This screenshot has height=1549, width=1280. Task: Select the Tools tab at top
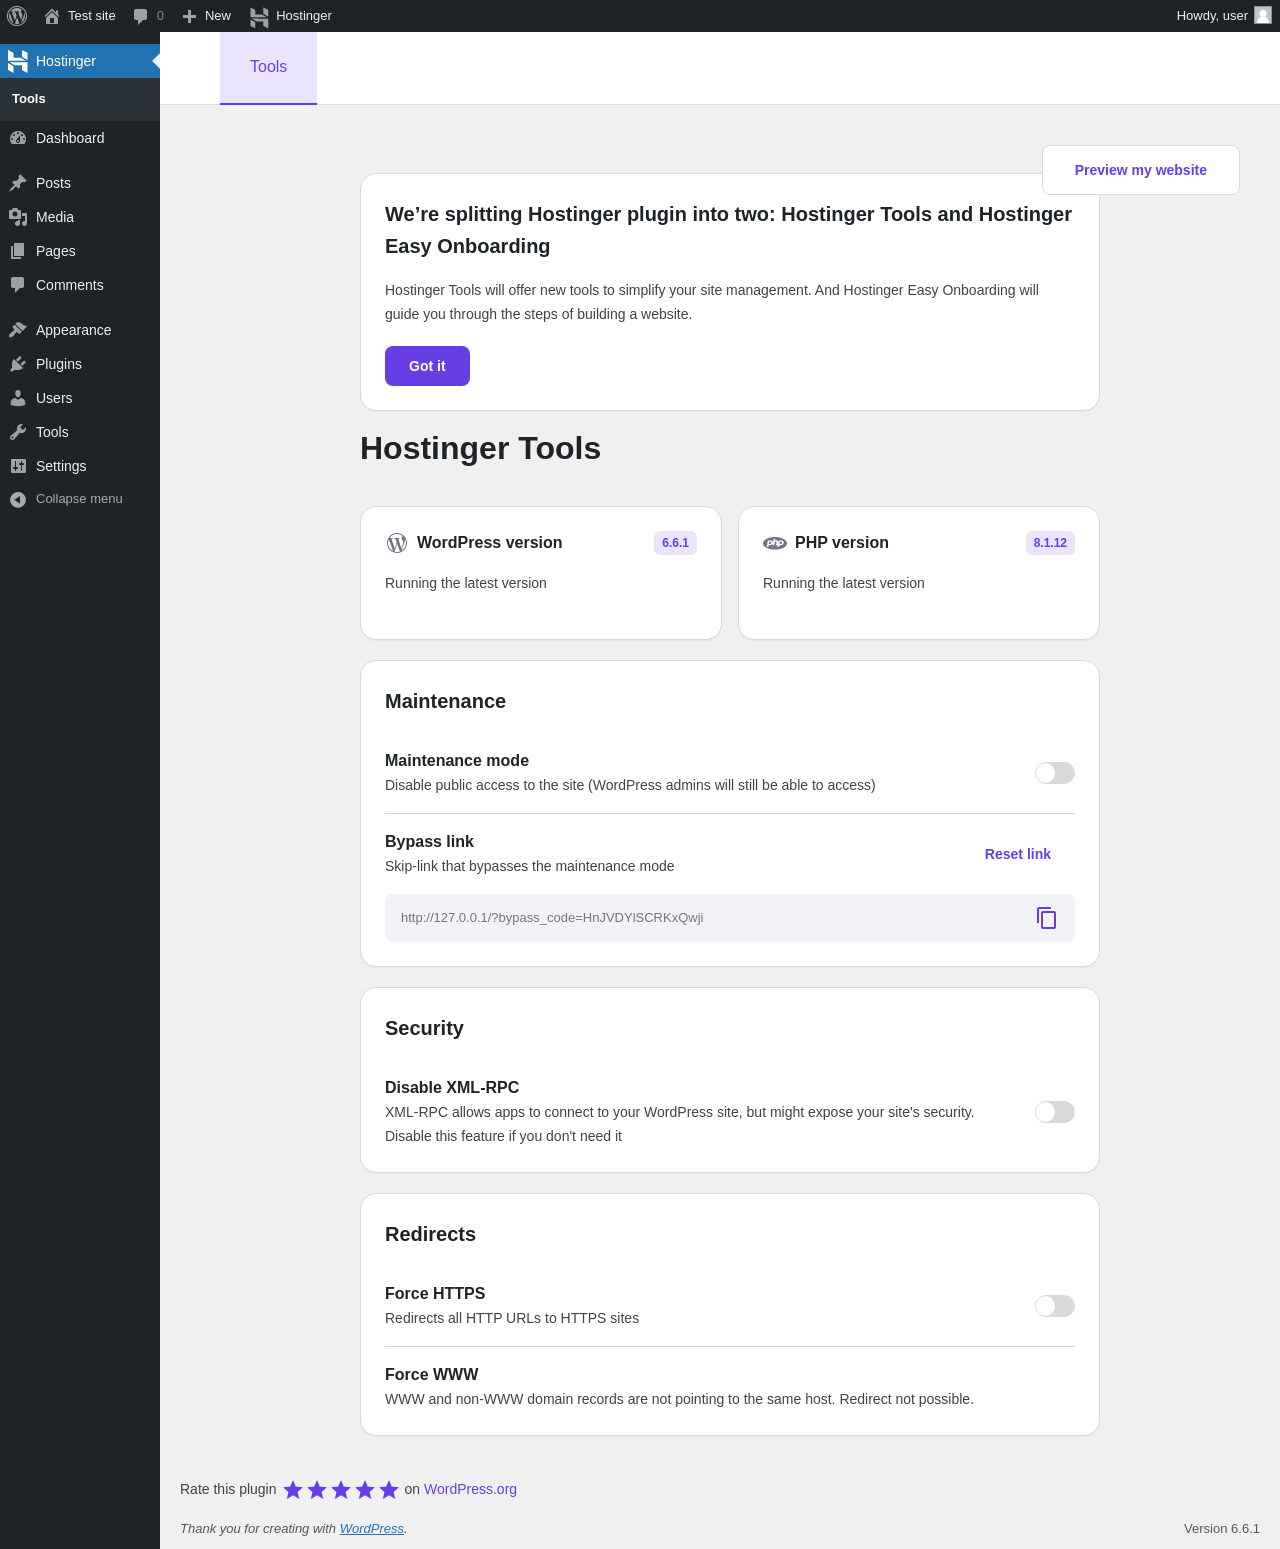[x=268, y=67]
